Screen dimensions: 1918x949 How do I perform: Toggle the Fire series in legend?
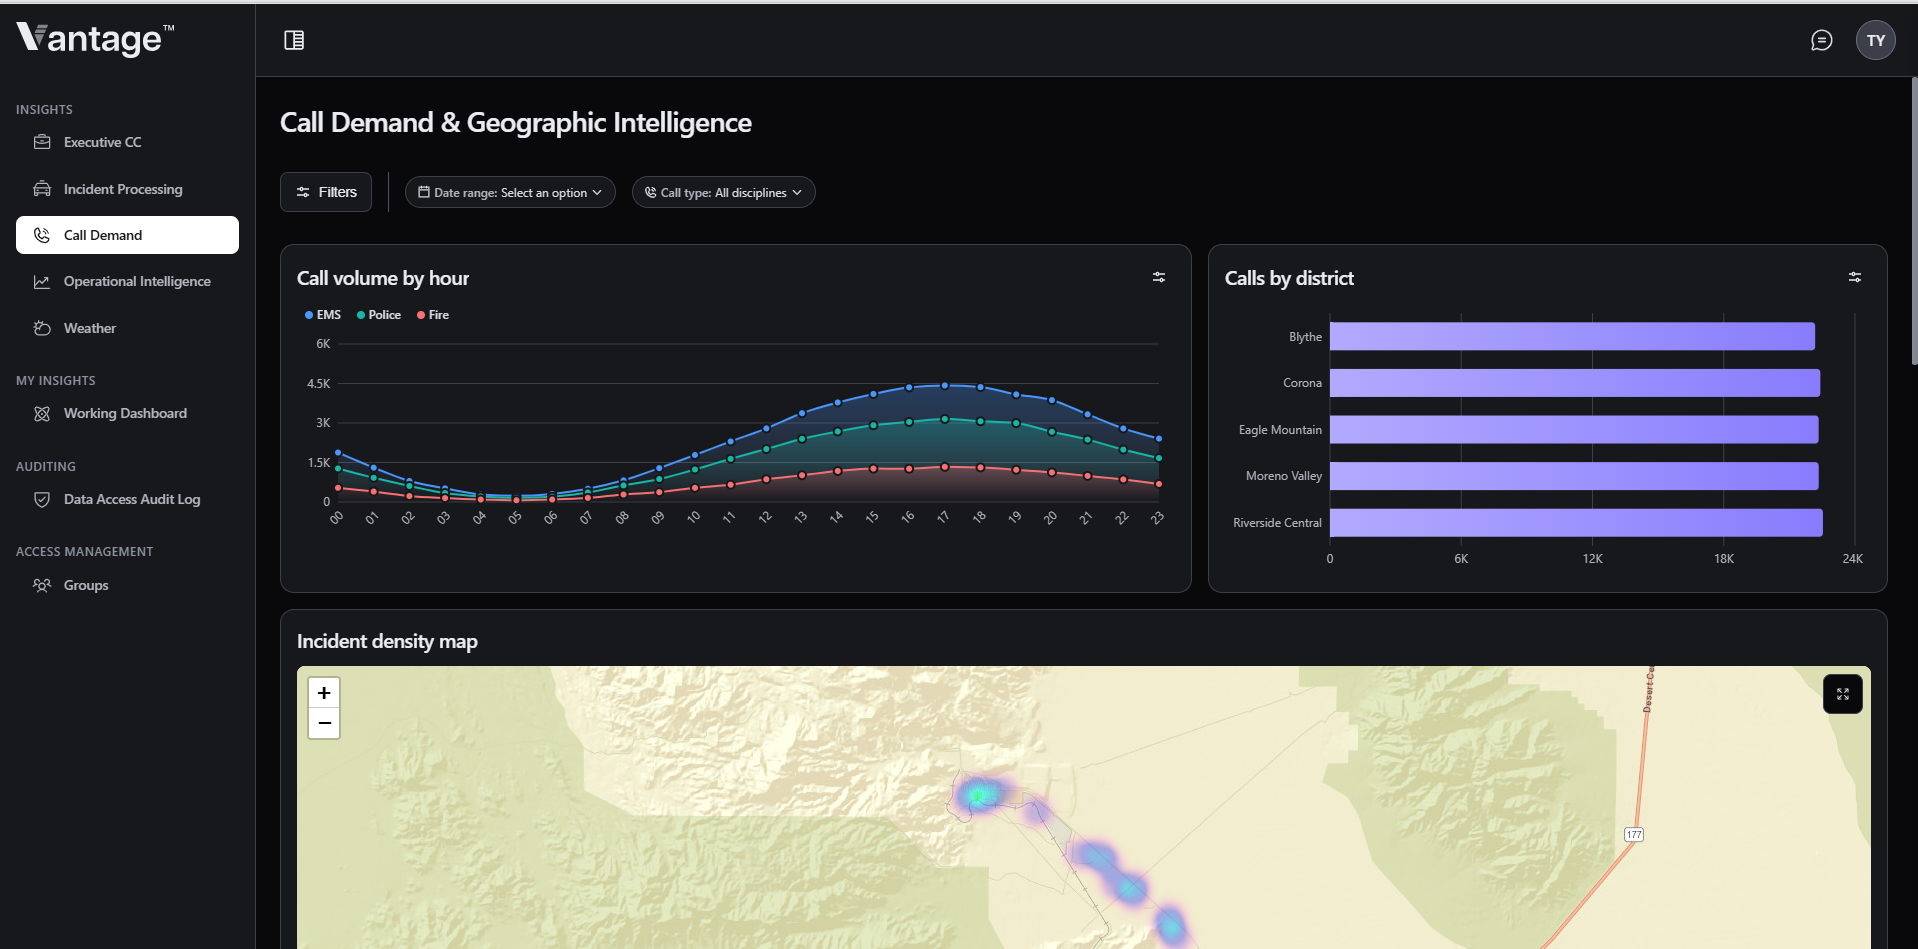(x=433, y=315)
